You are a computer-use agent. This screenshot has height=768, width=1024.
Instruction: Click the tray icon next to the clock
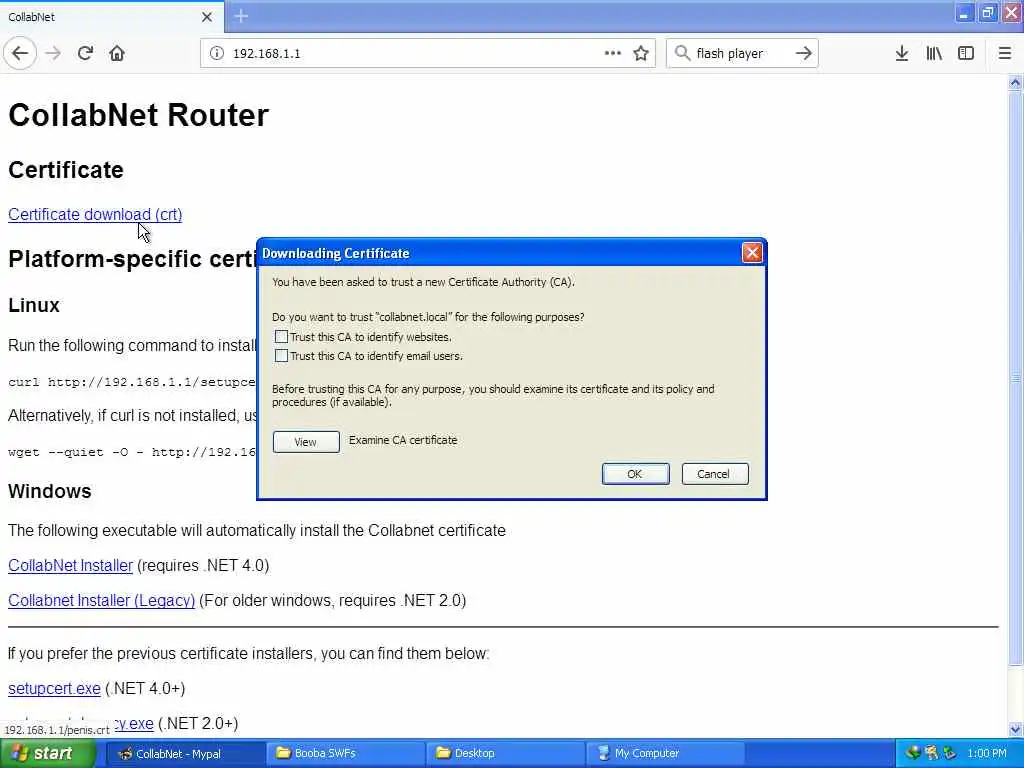tap(949, 753)
